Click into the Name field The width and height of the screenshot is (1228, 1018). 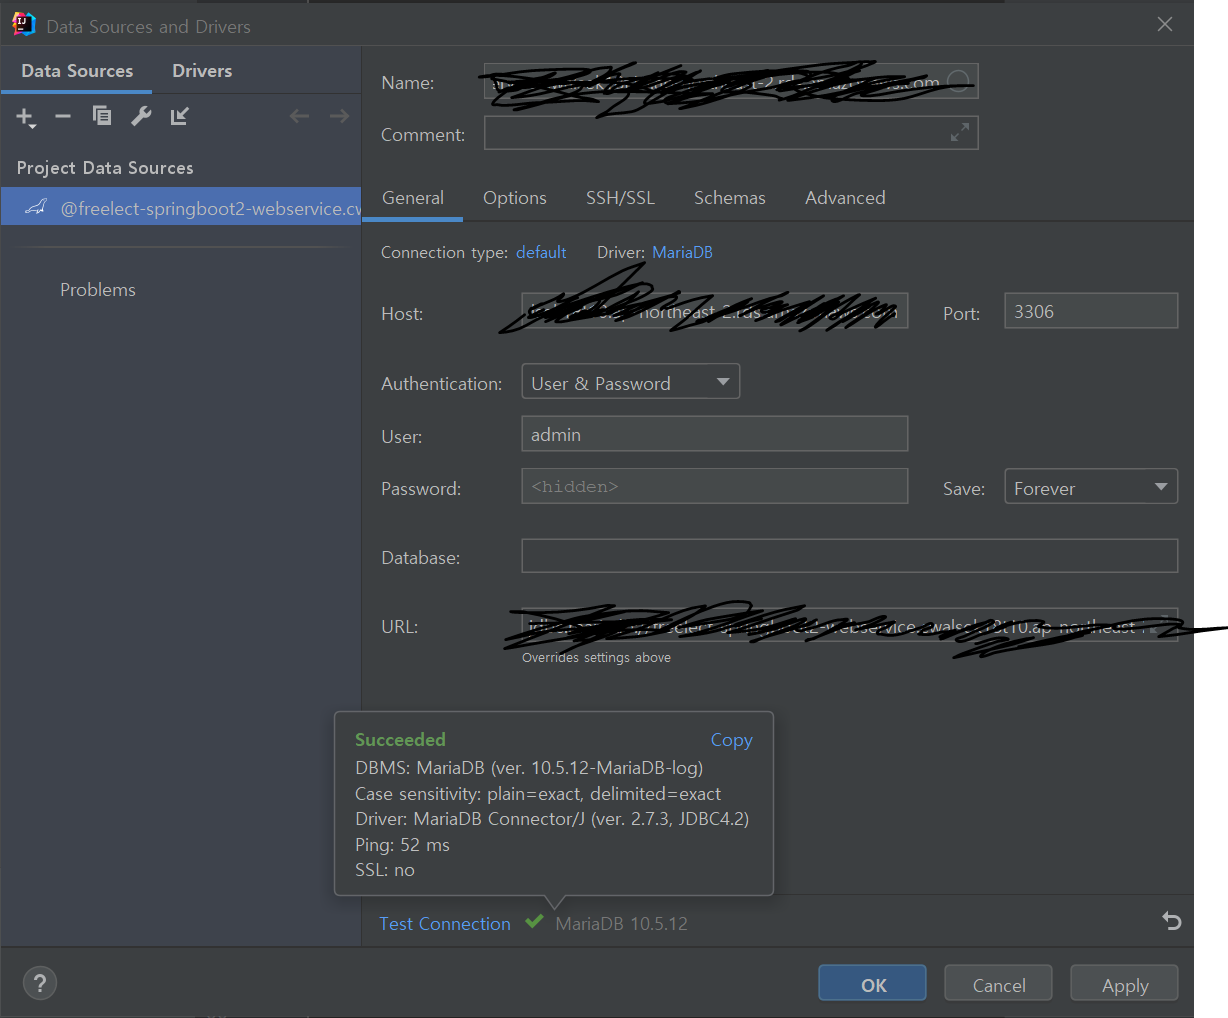(x=731, y=81)
